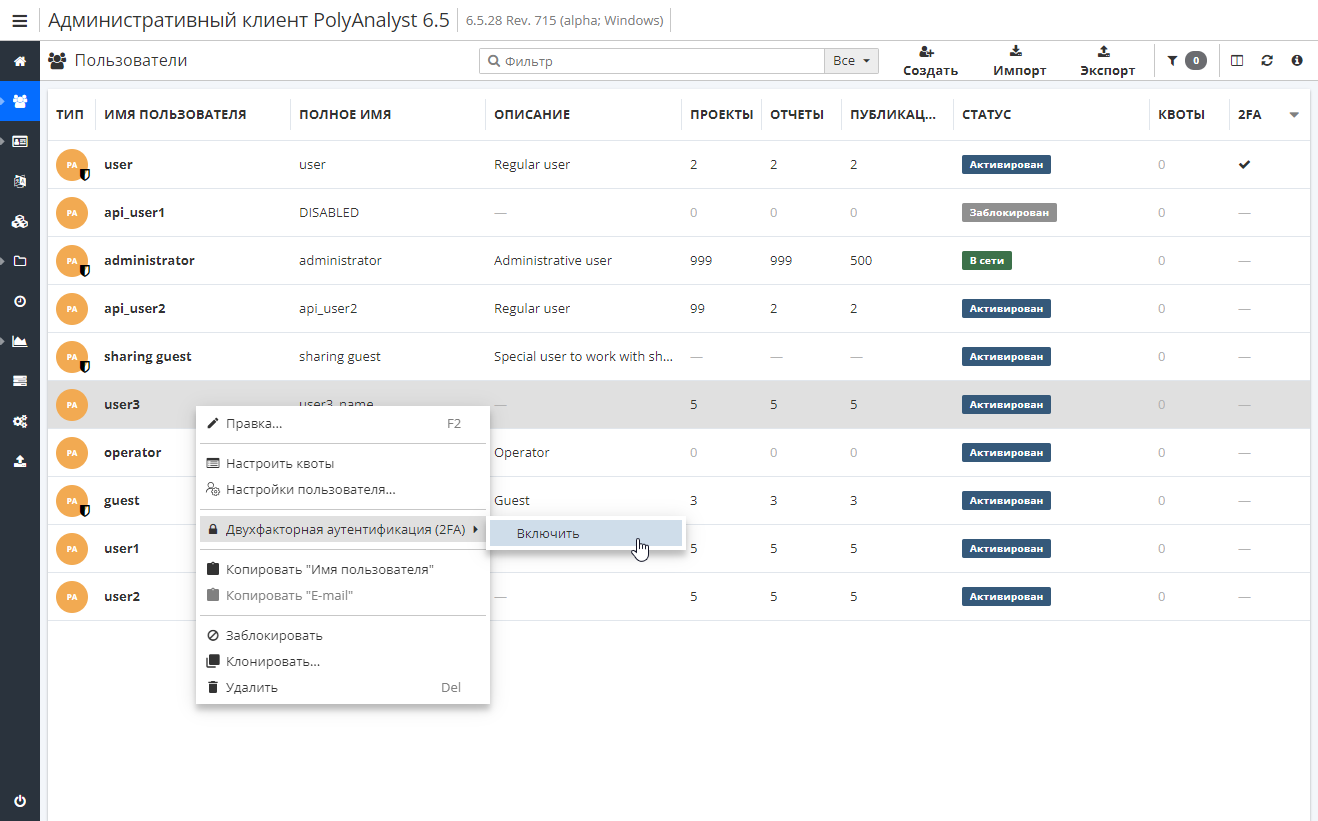Viewport: 1318px width, 821px height.
Task: Click the power logout icon
Action: (x=20, y=801)
